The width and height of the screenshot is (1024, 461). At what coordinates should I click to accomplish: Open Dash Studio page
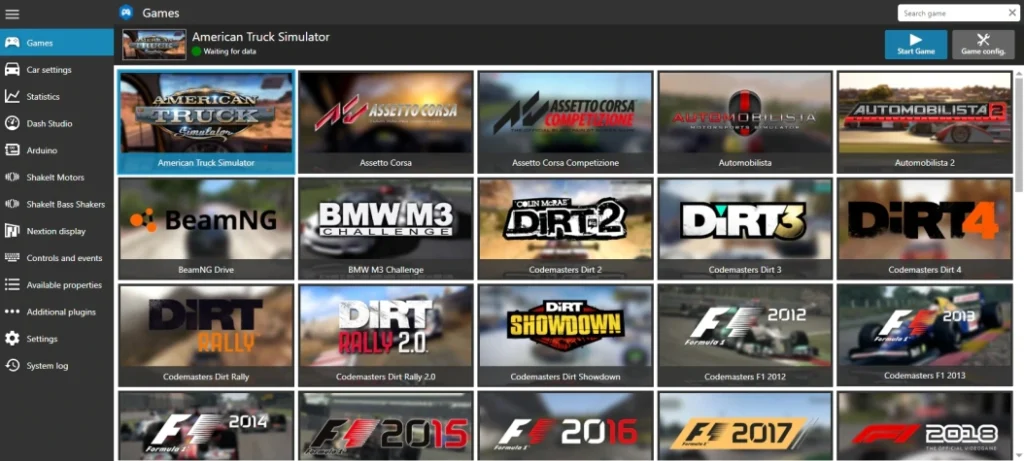(50, 123)
